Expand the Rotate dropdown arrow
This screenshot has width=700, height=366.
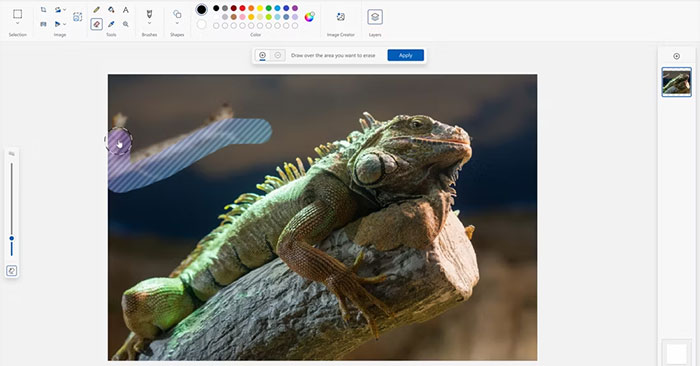pyautogui.click(x=65, y=10)
